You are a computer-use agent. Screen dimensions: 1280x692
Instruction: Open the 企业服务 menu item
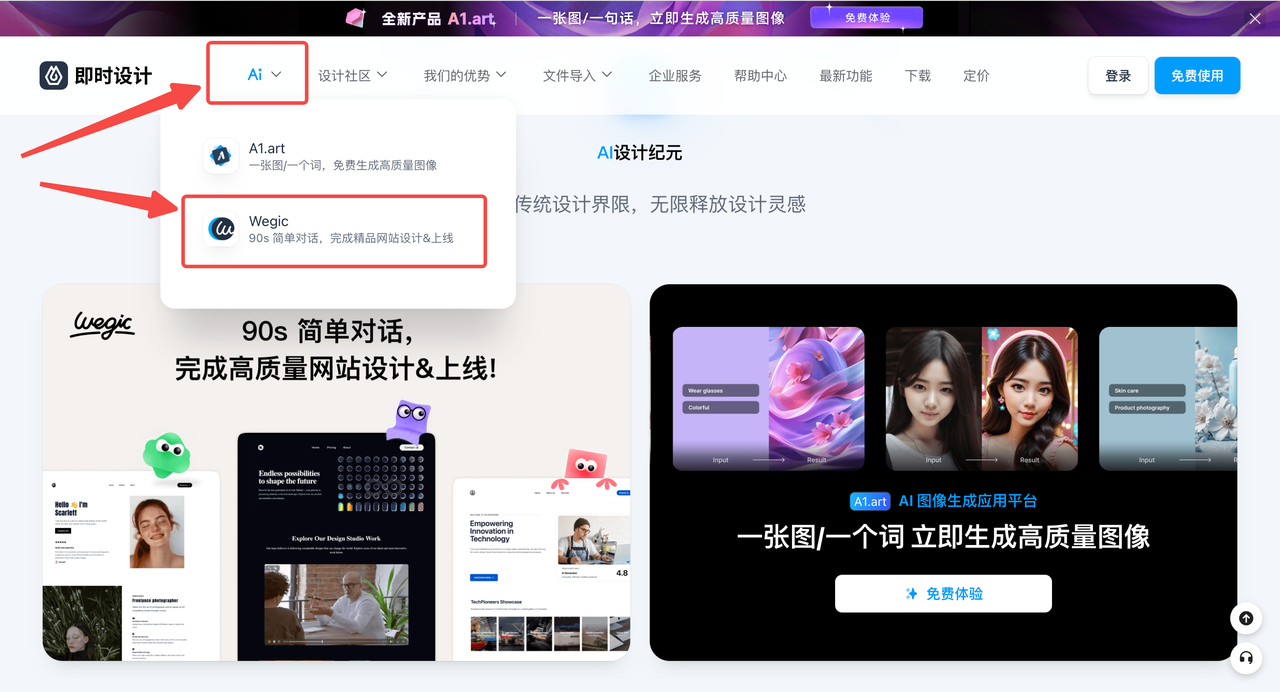tap(675, 75)
